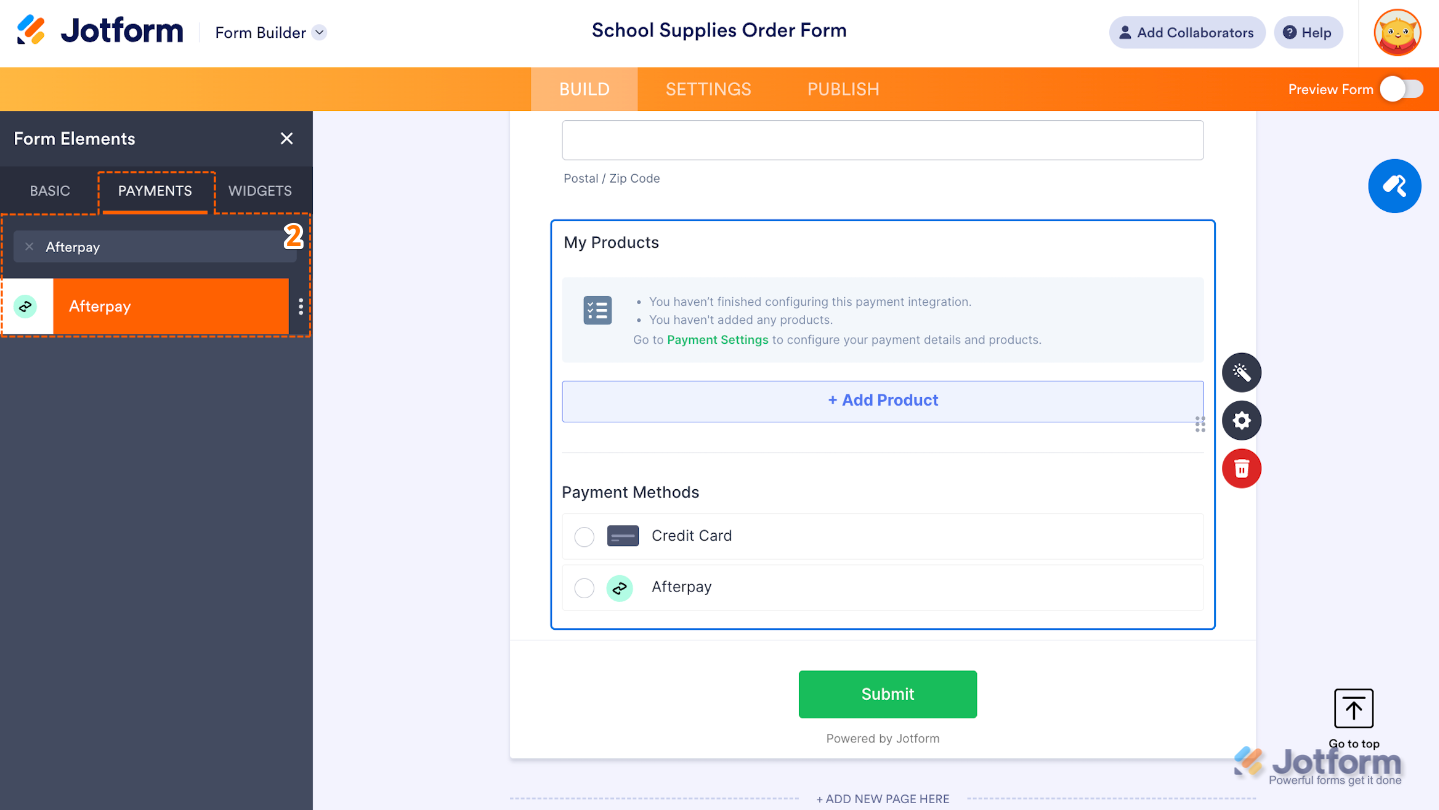Click the Credit Card icon under Payment Methods
The height and width of the screenshot is (810, 1439).
622,535
